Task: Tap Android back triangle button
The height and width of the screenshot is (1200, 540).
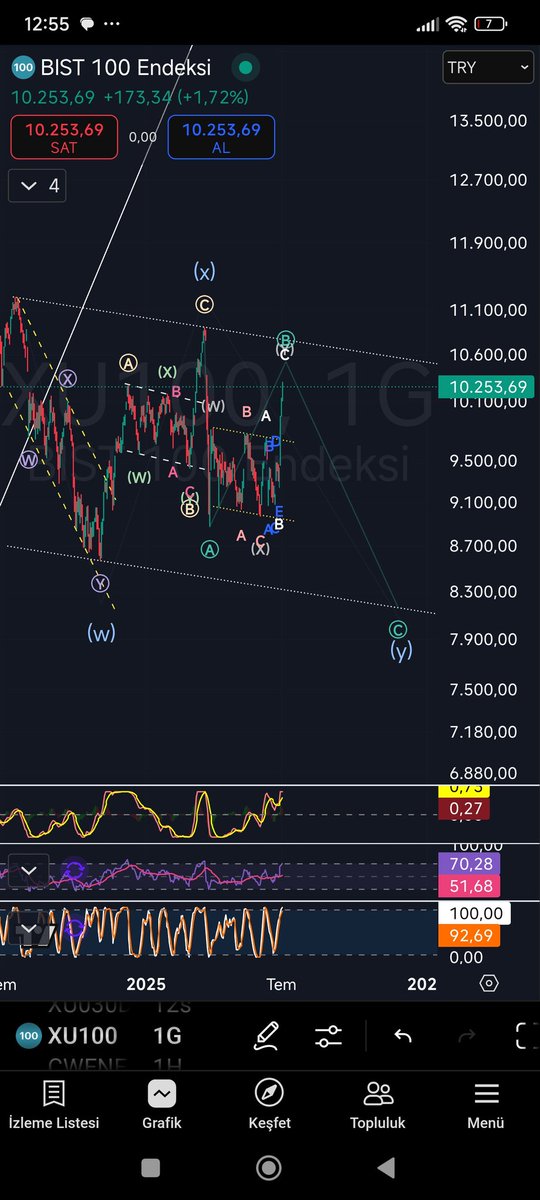Action: click(x=386, y=1168)
